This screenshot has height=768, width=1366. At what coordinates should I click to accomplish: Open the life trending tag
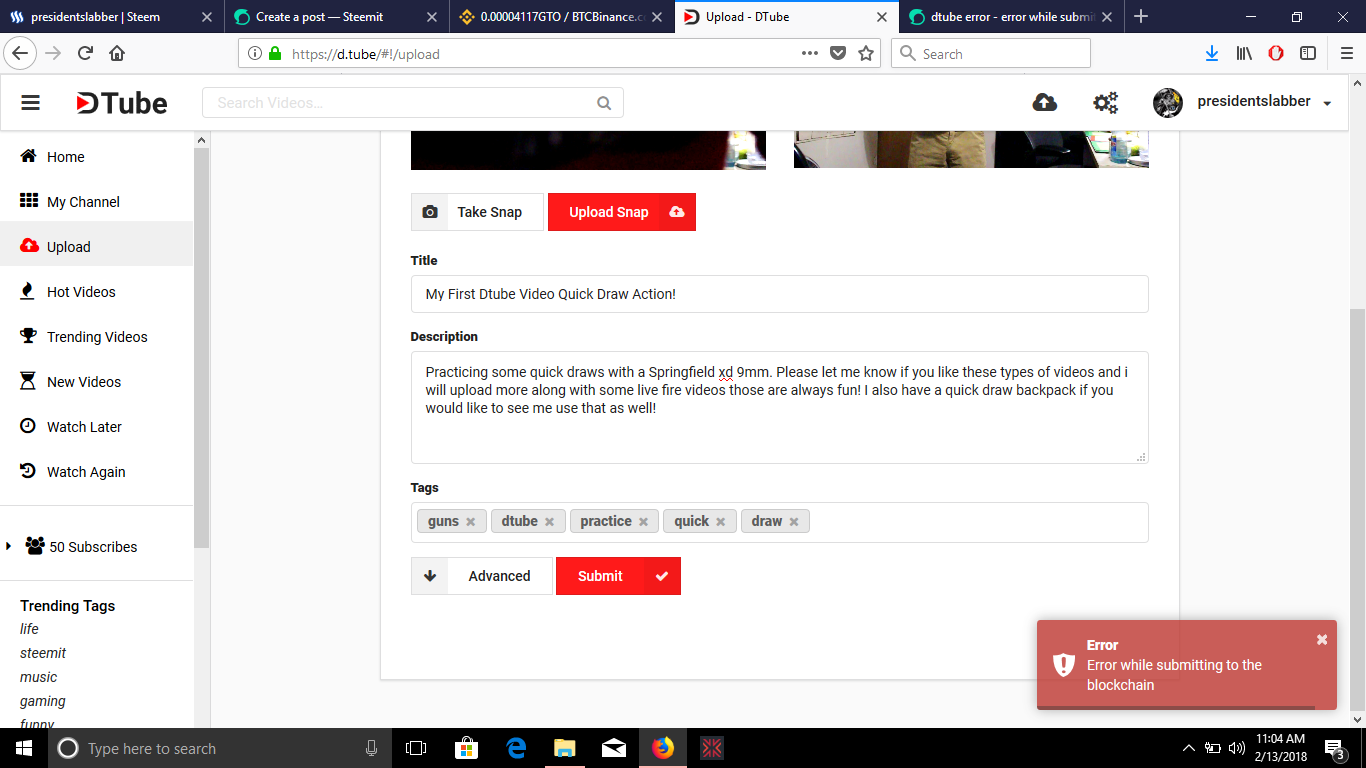tap(29, 629)
